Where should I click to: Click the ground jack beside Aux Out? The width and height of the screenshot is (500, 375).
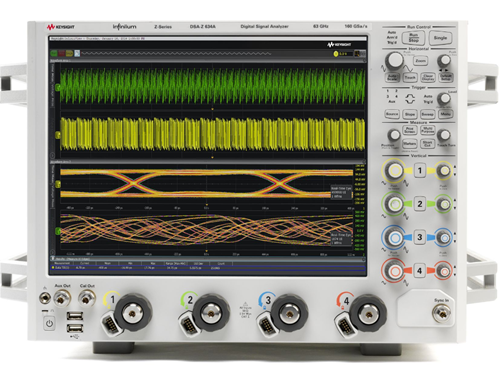click(x=45, y=298)
